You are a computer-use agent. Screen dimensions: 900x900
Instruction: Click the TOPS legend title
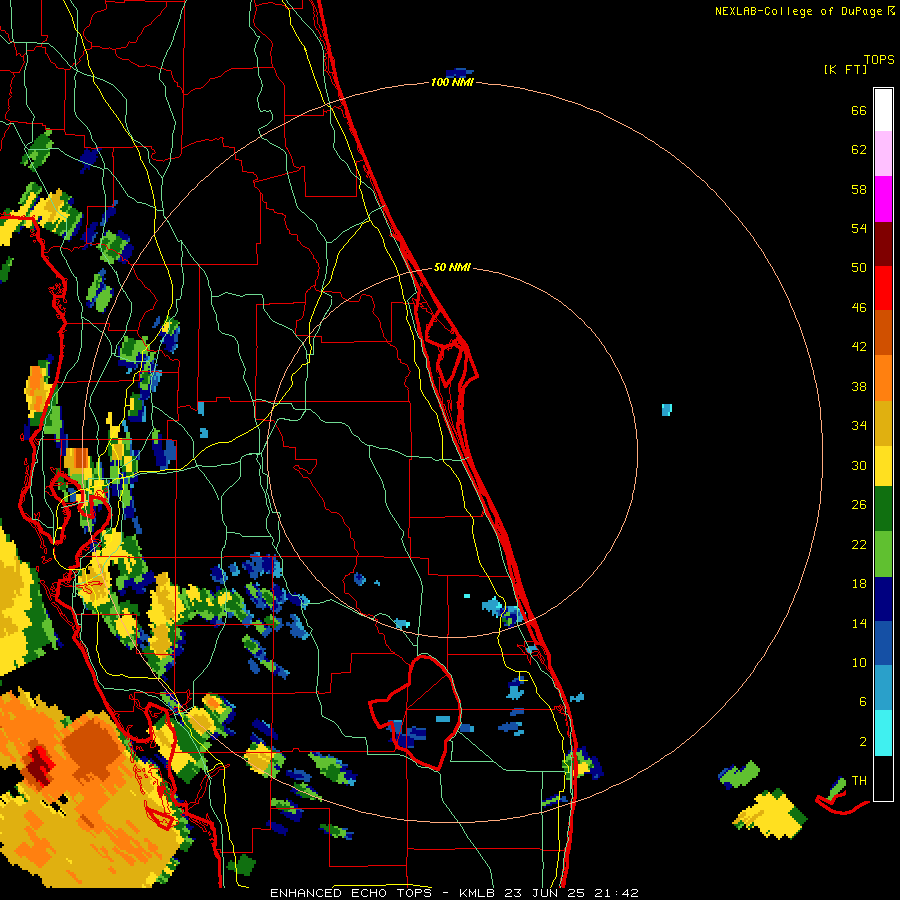[879, 60]
